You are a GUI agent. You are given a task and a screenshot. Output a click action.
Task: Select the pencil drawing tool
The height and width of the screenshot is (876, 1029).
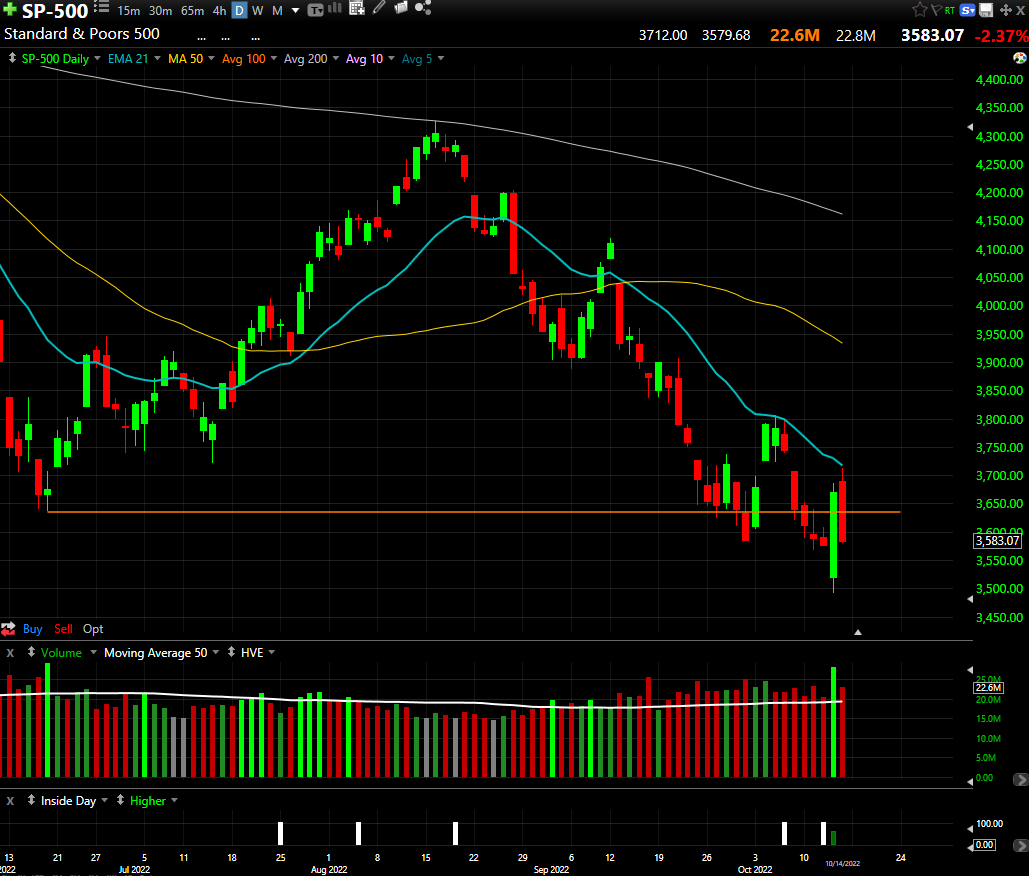pyautogui.click(x=379, y=9)
